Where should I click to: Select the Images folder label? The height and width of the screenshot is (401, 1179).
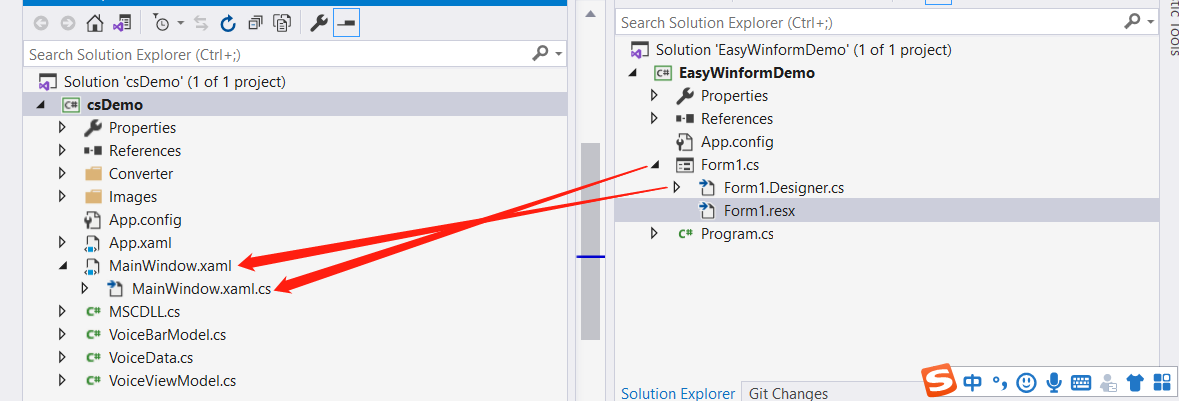(x=133, y=197)
